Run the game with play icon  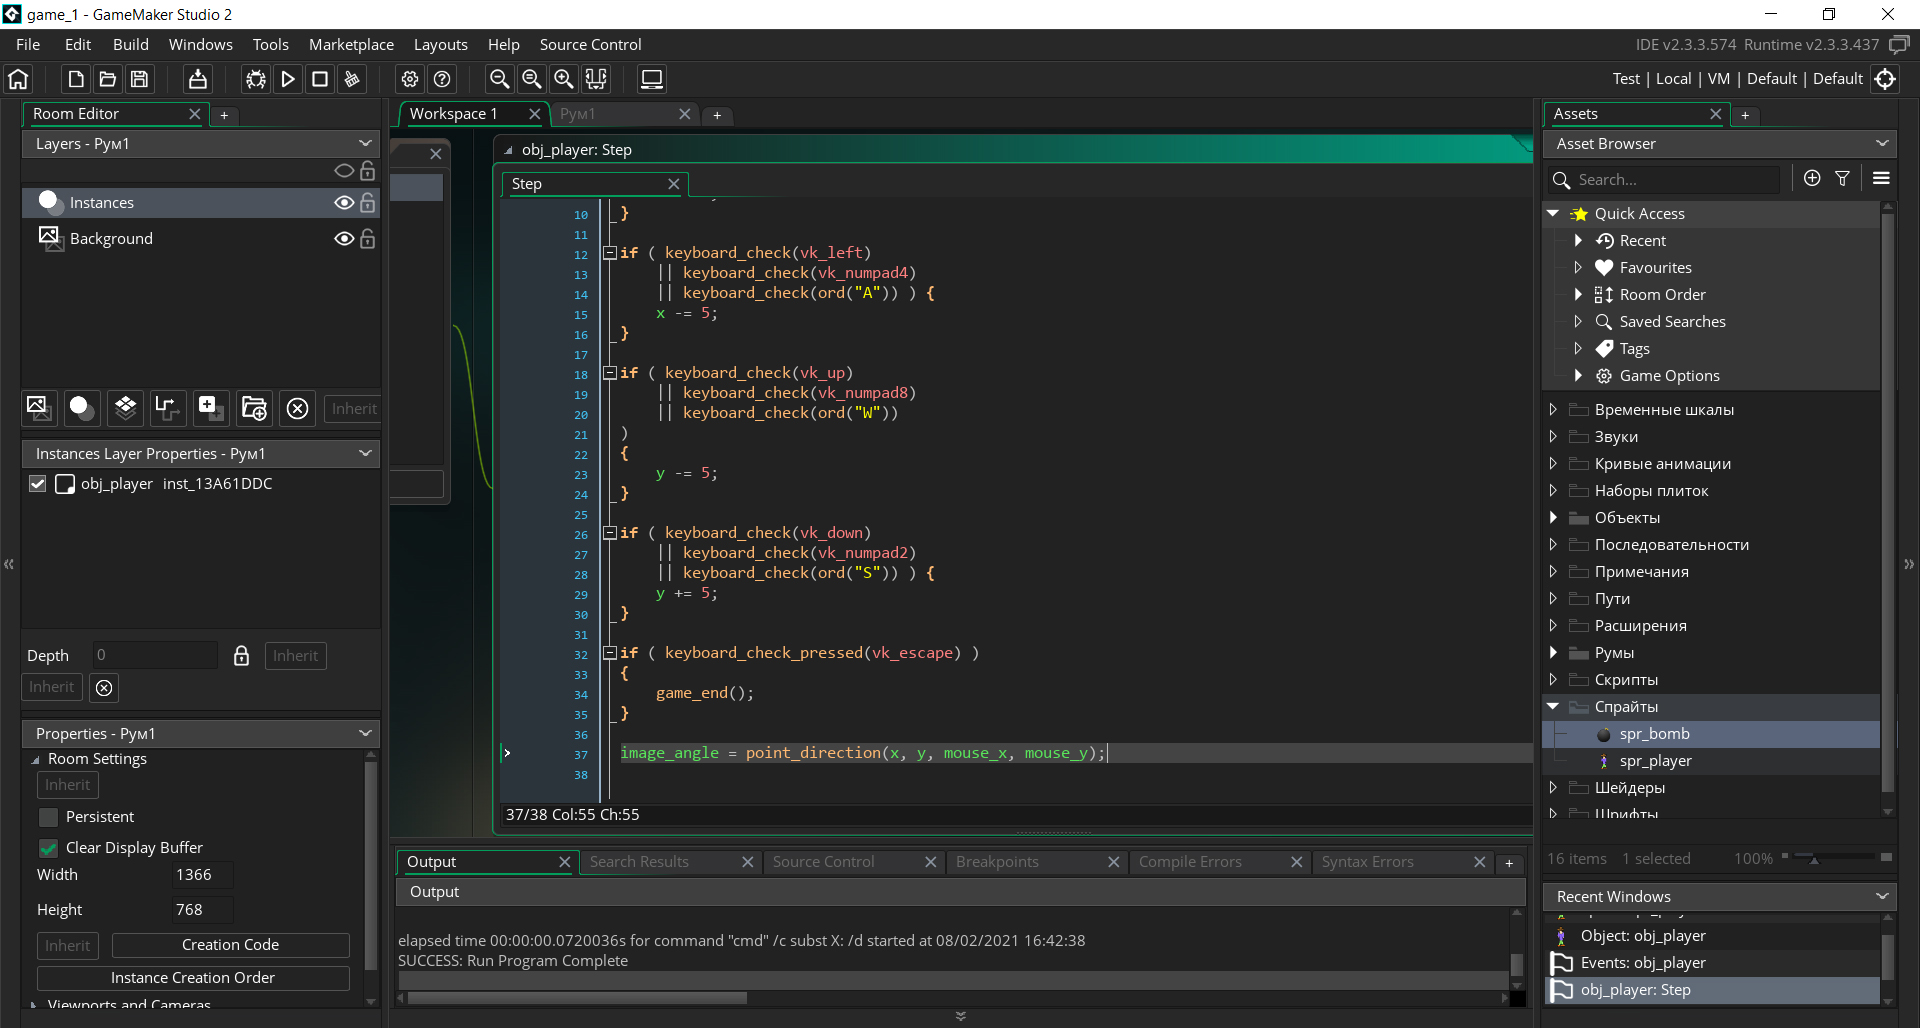[288, 79]
